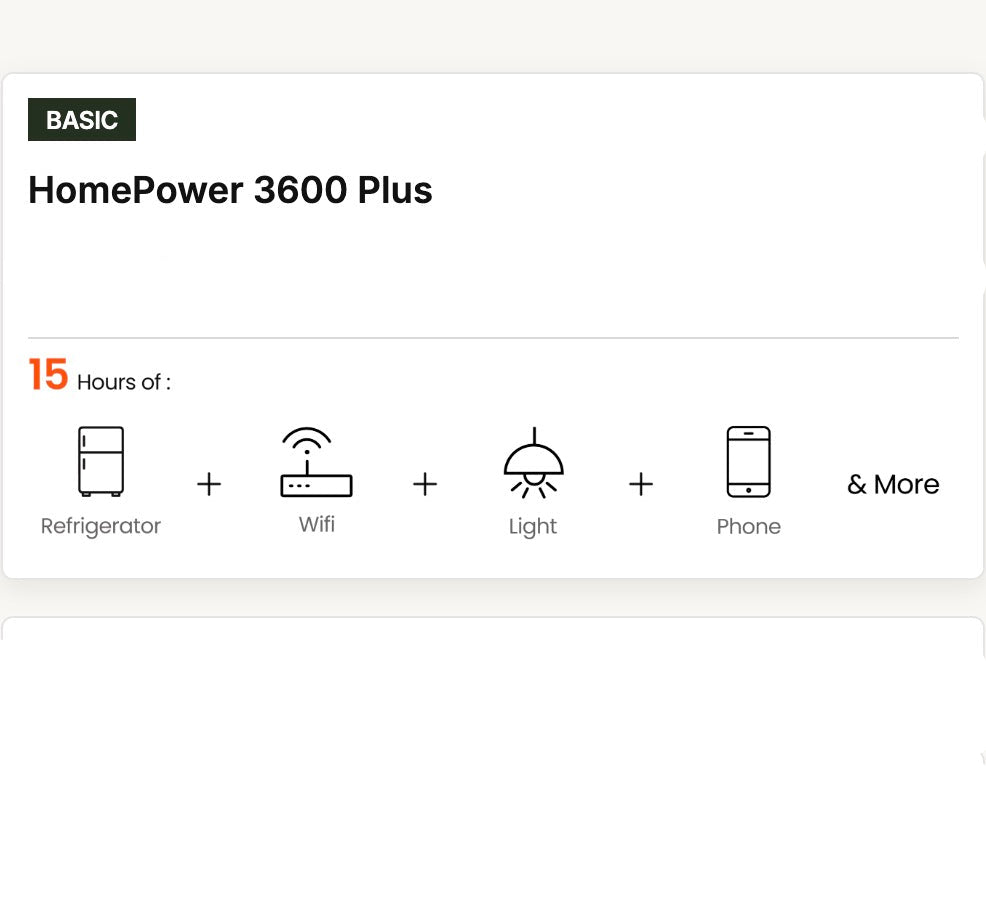
Task: Click the Wifi text label
Action: tap(316, 524)
